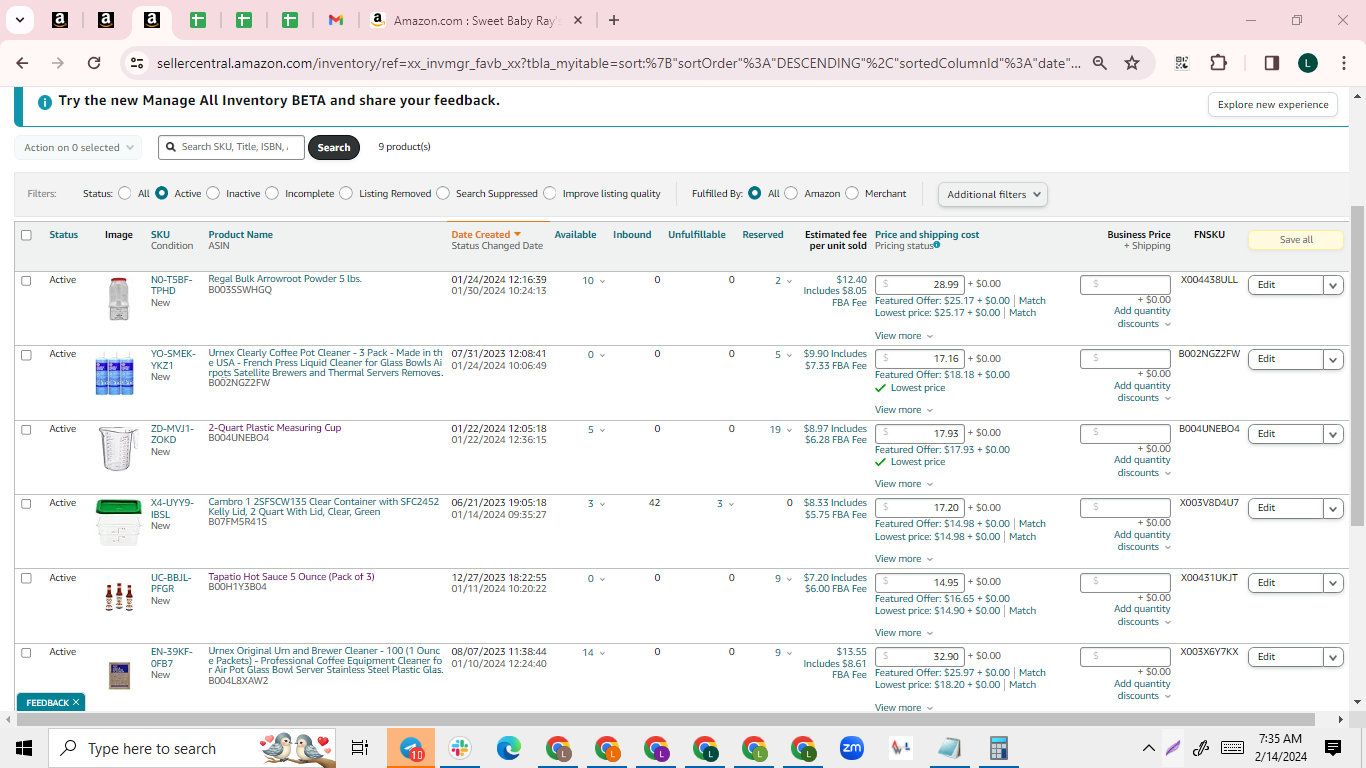Select Listing Removed status filter

(346, 193)
